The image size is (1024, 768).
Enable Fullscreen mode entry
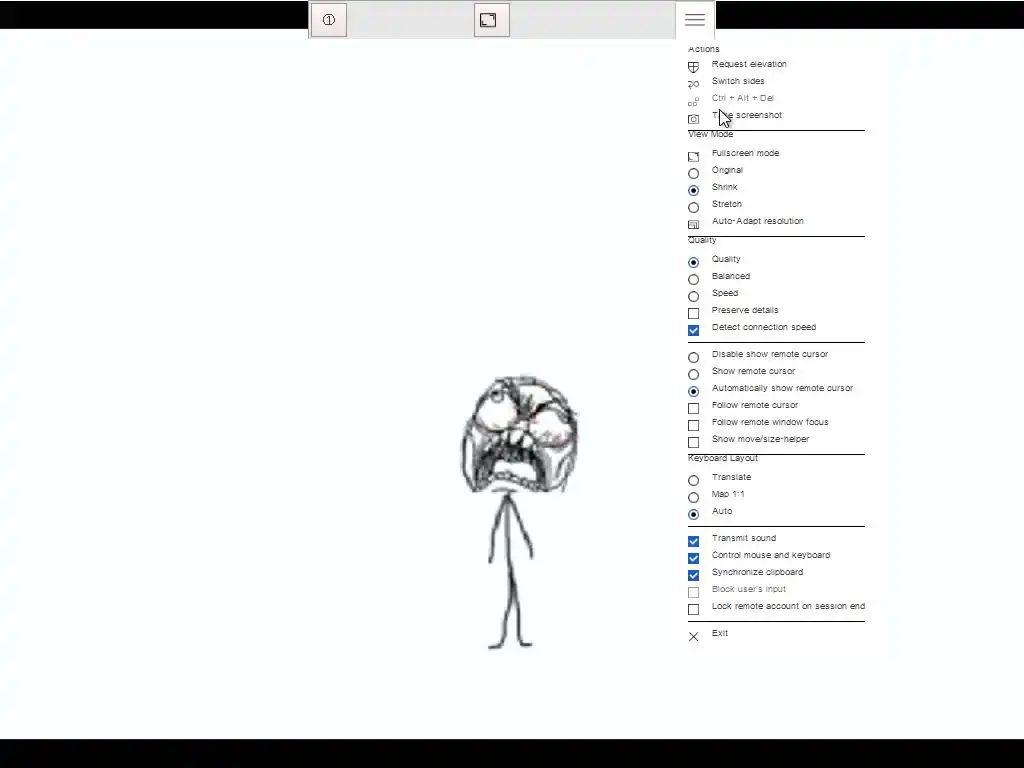[x=745, y=153]
